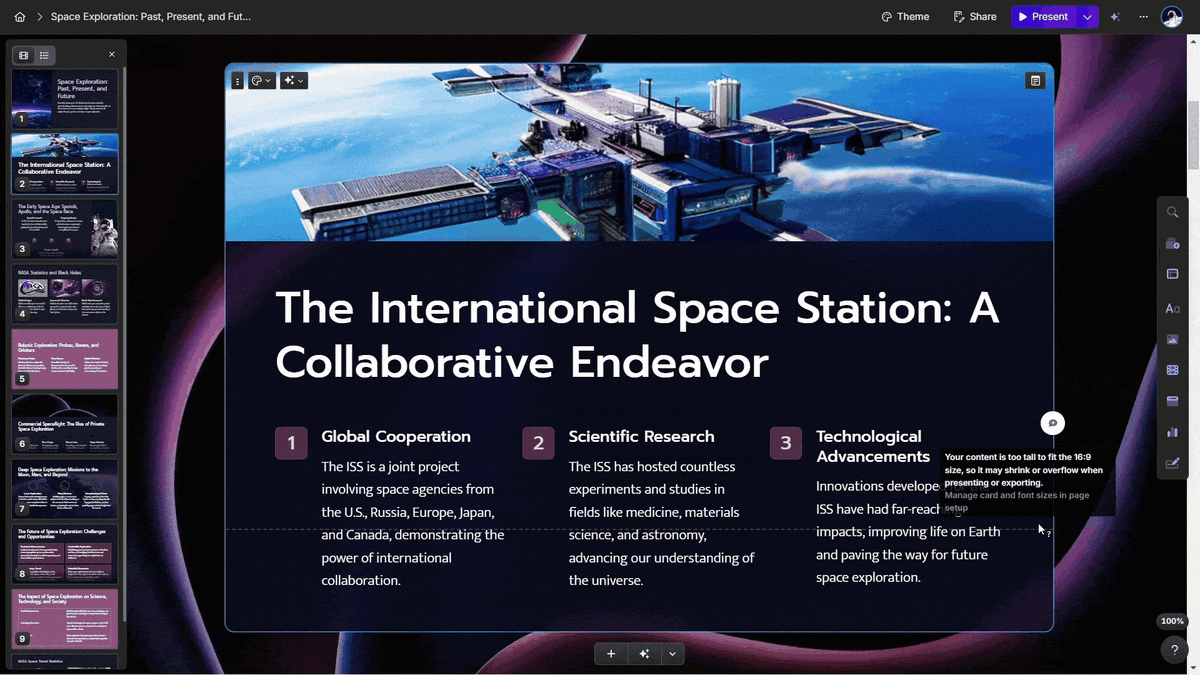Select slide 5 Robotic Exploration thumbnail

pos(65,359)
